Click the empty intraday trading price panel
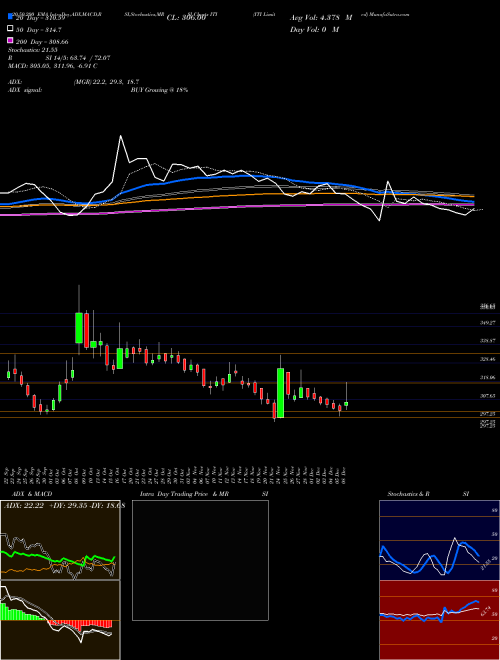Viewport: 500px width, 660px height. pyautogui.click(x=200, y=560)
